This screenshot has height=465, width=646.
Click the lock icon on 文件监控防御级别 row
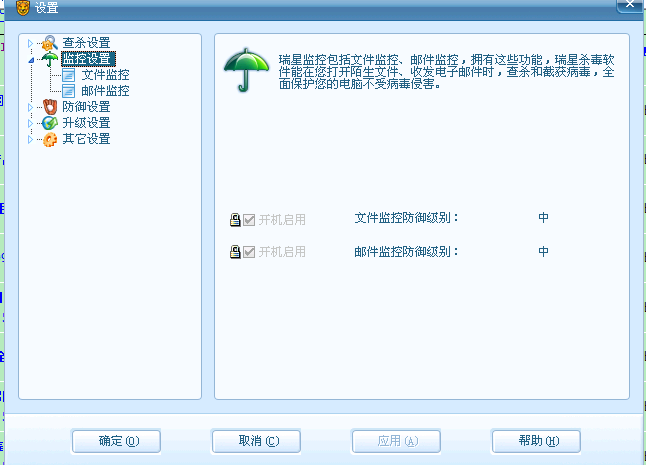coord(235,220)
